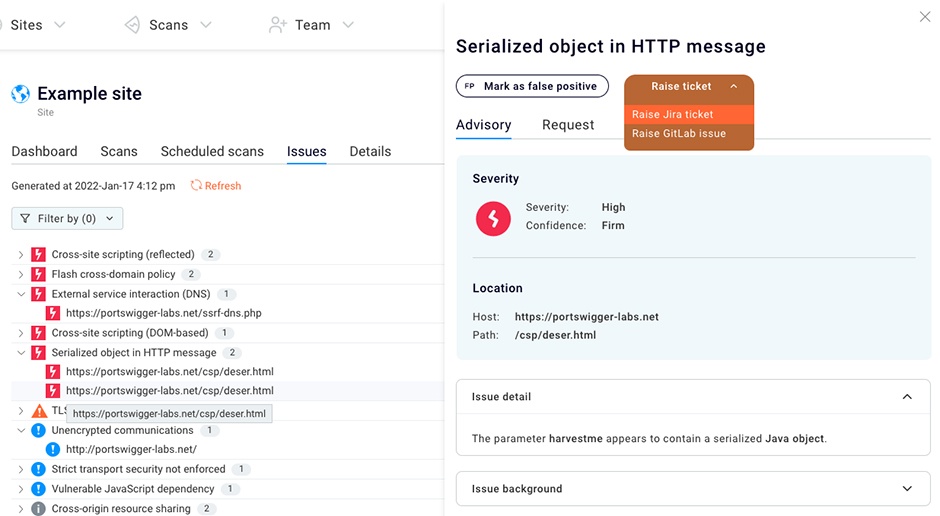This screenshot has width=940, height=516.
Task: Expand Cross-site scripting (DOM-based) group
Action: pos(21,333)
